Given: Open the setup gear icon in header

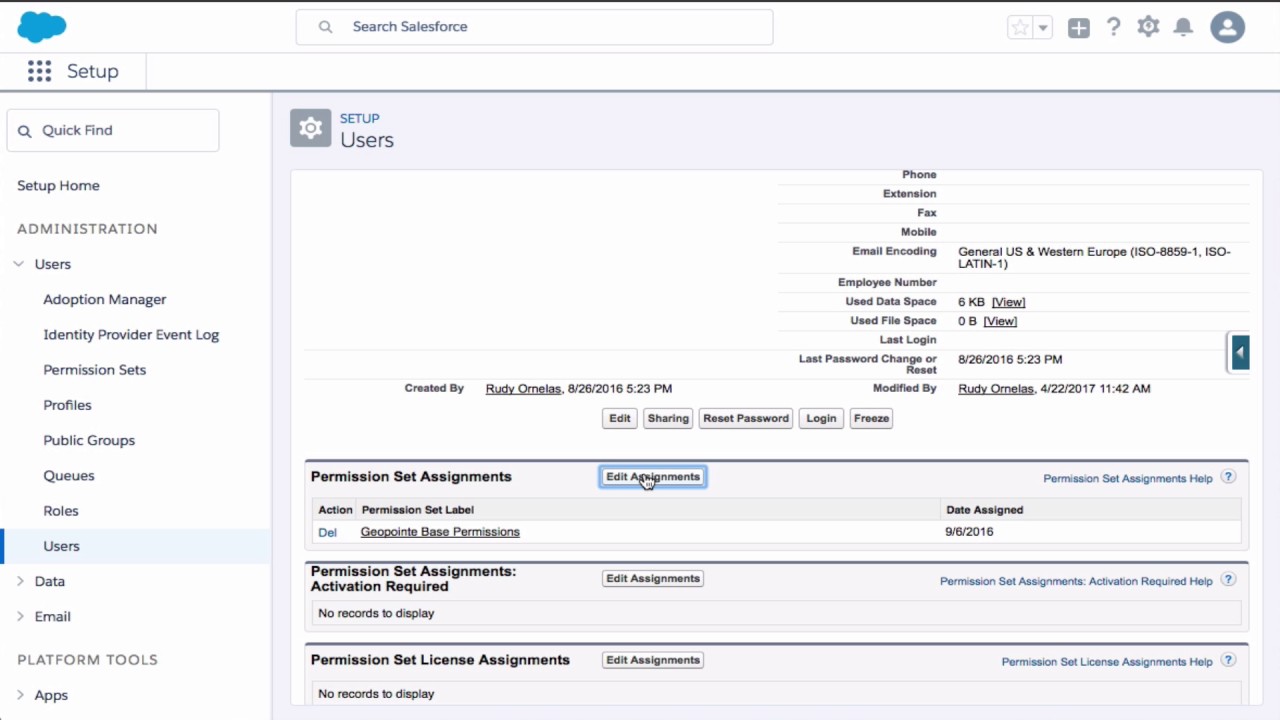Looking at the screenshot, I should [1148, 27].
